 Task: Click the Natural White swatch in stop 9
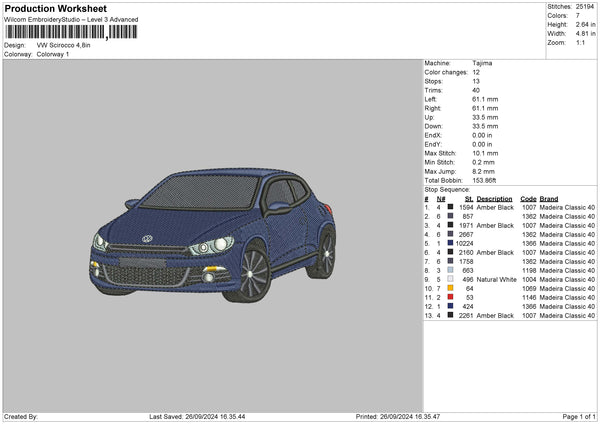click(451, 279)
